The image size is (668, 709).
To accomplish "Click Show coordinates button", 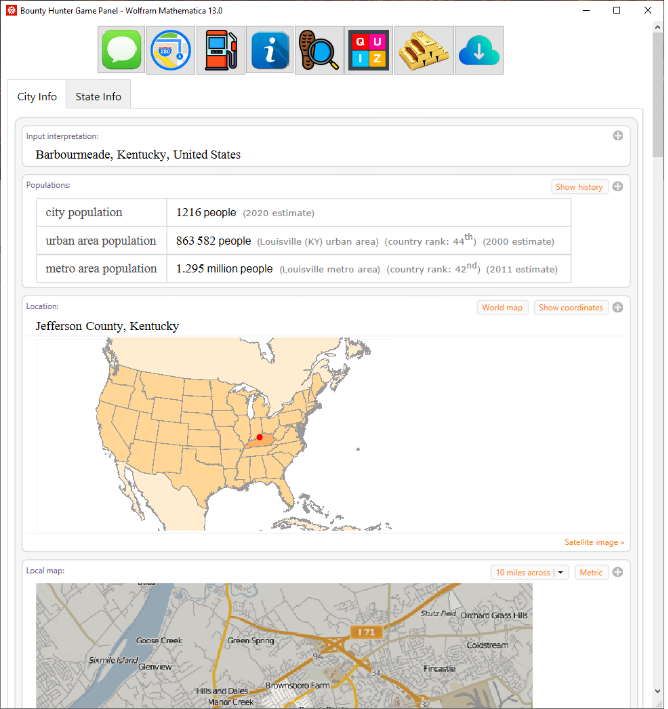I will (570, 308).
